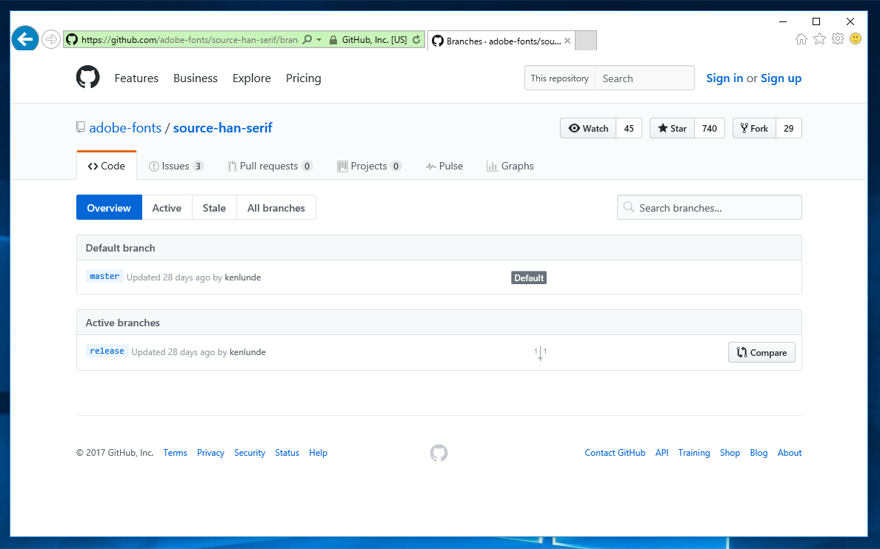Screen dimensions: 880x549
Task: Click the repository Search input field
Action: coord(644,78)
